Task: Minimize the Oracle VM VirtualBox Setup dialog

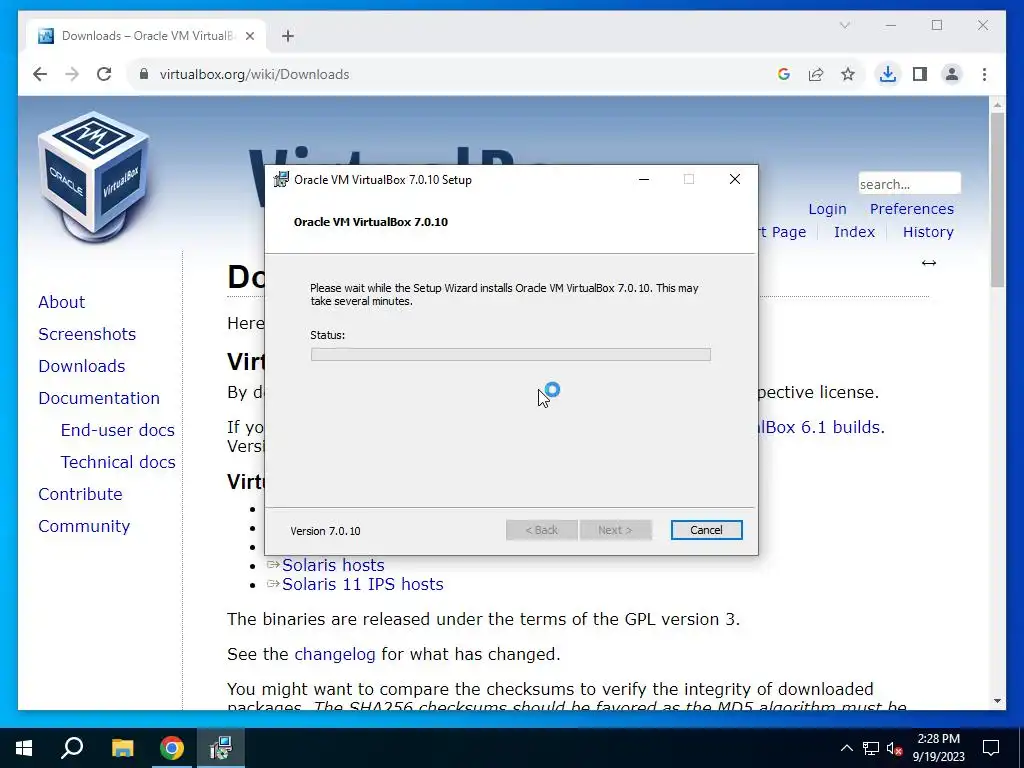Action: coord(644,180)
